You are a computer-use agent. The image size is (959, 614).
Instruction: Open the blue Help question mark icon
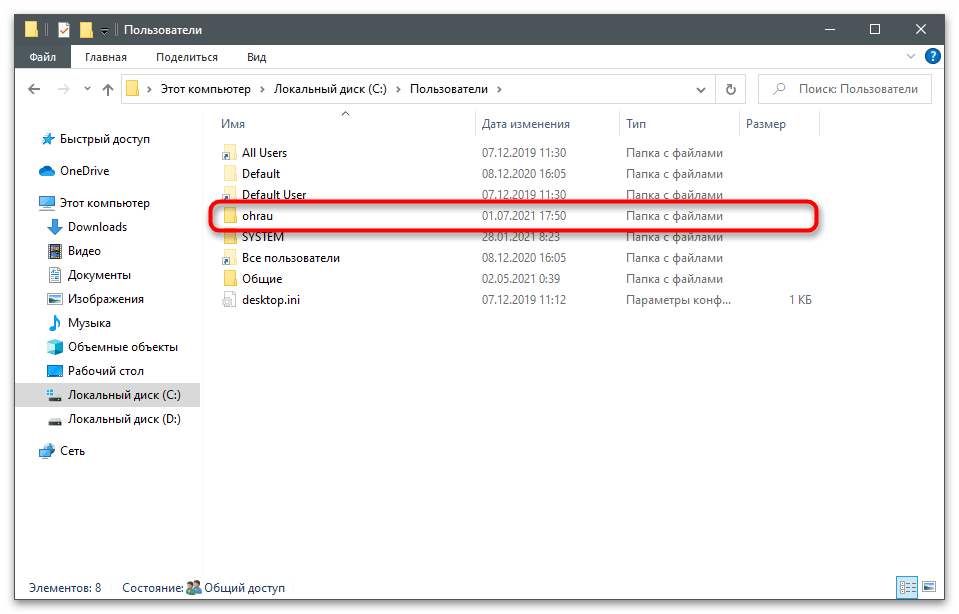coord(933,56)
